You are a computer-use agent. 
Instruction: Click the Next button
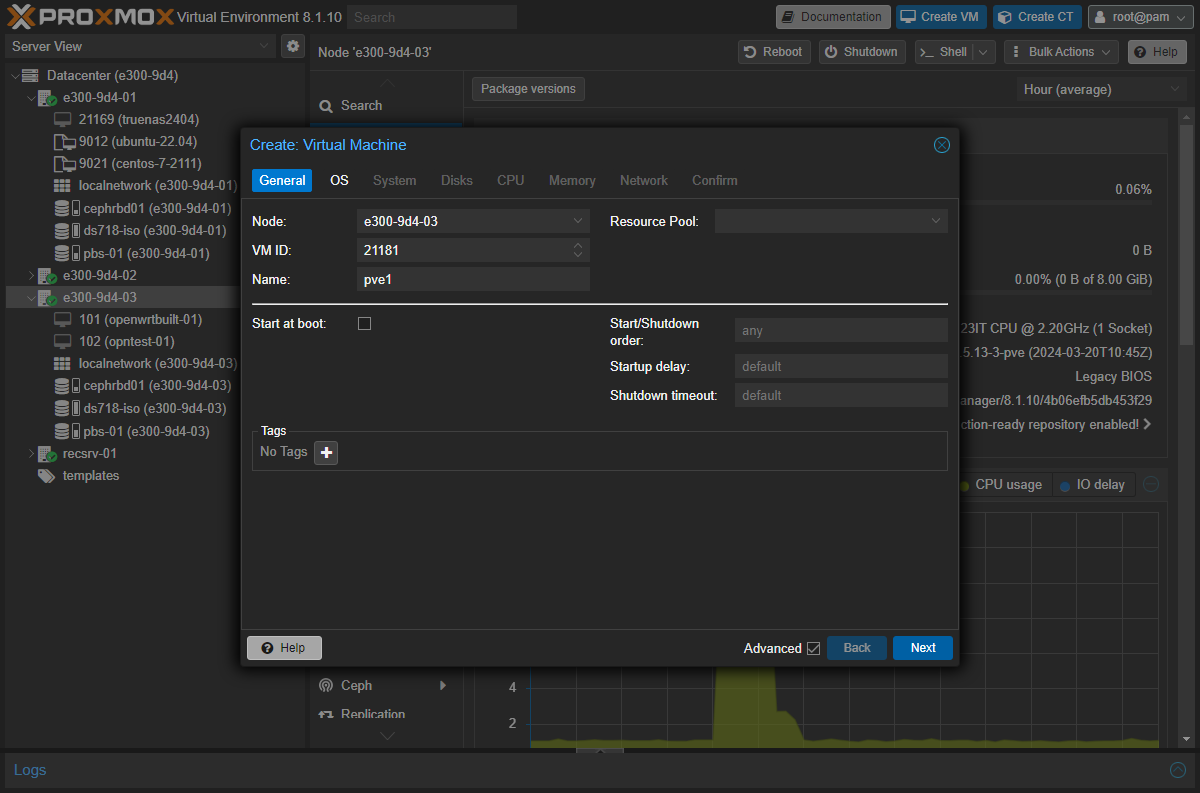coord(923,648)
